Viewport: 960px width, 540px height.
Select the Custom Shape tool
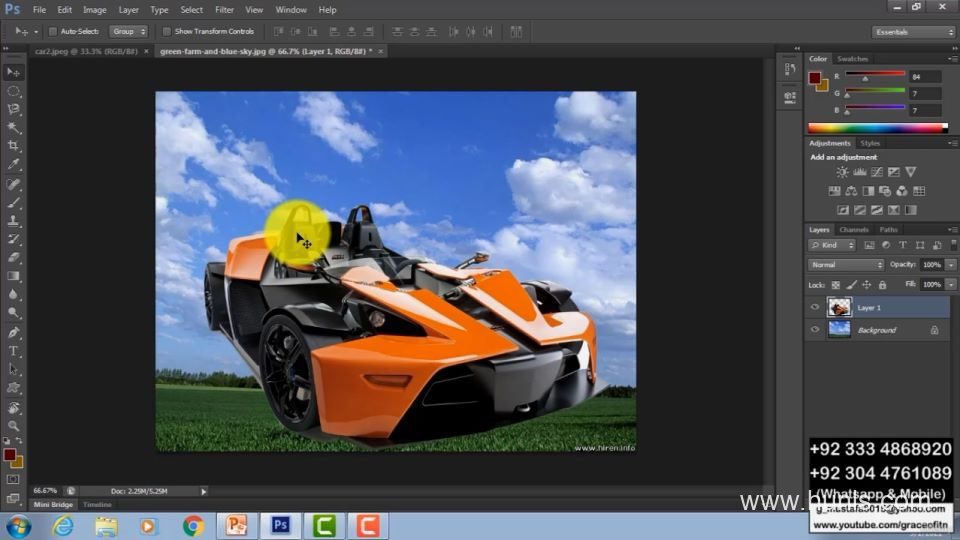13,388
